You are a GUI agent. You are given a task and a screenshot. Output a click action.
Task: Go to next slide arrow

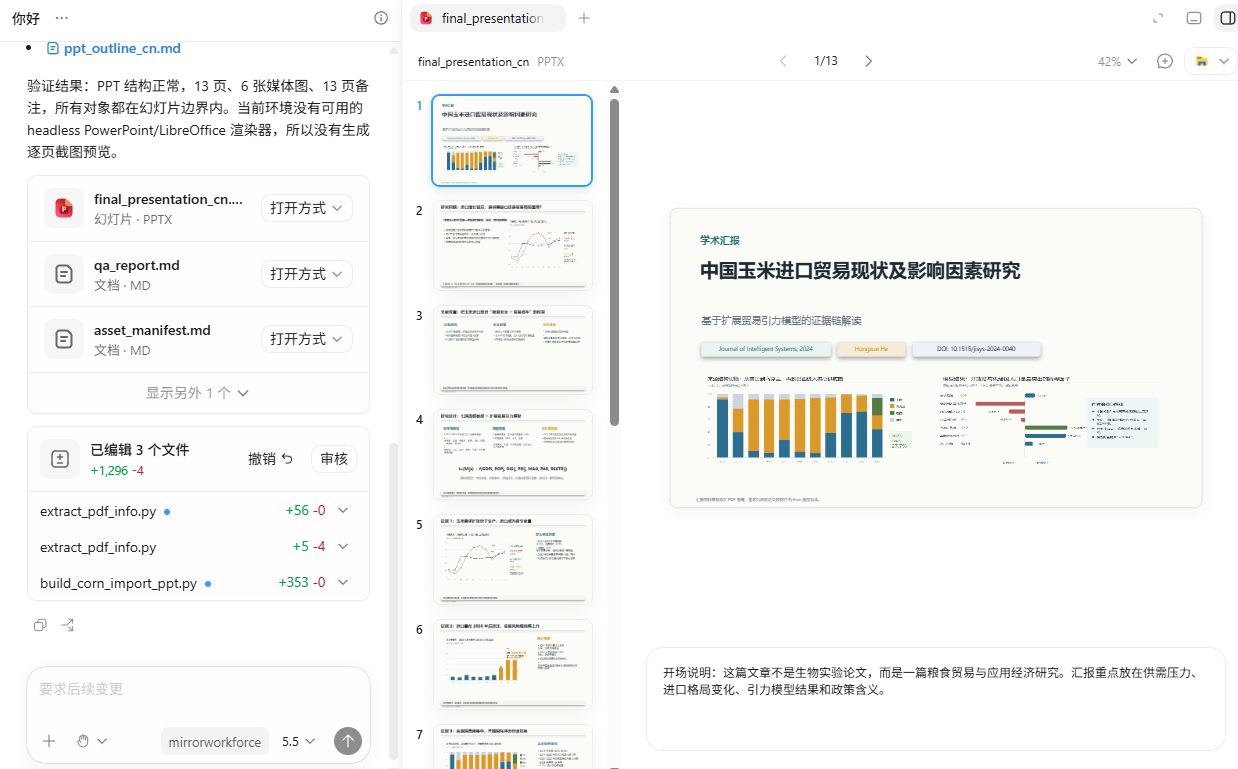pyautogui.click(x=868, y=61)
